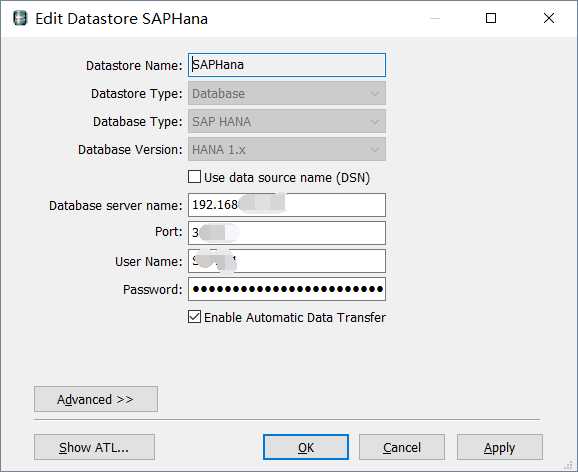This screenshot has height=472, width=578.
Task: Confirm with the OK button
Action: coord(306,447)
